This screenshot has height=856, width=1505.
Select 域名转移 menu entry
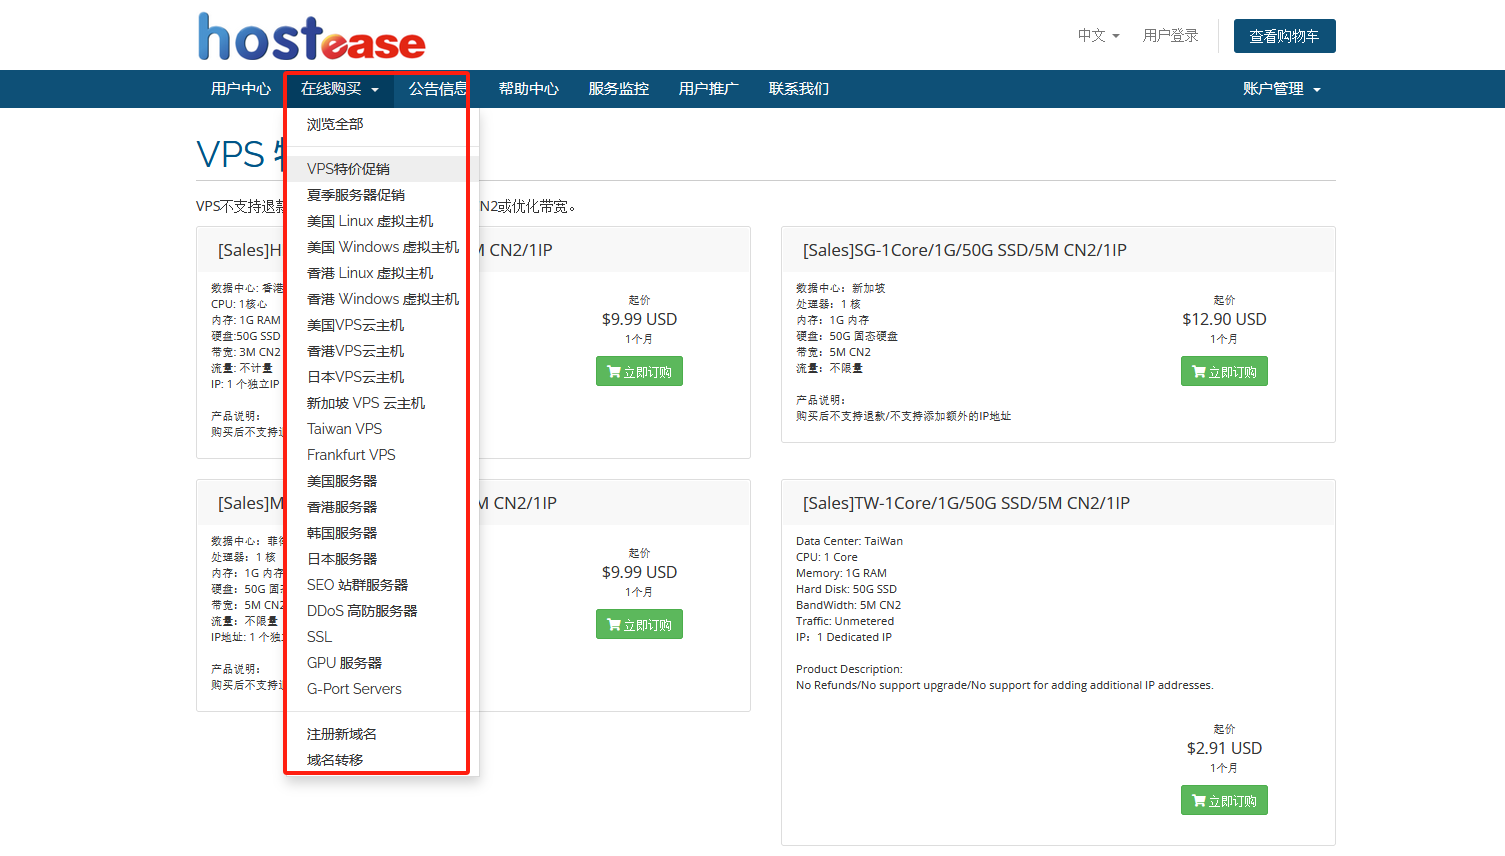(x=382, y=760)
